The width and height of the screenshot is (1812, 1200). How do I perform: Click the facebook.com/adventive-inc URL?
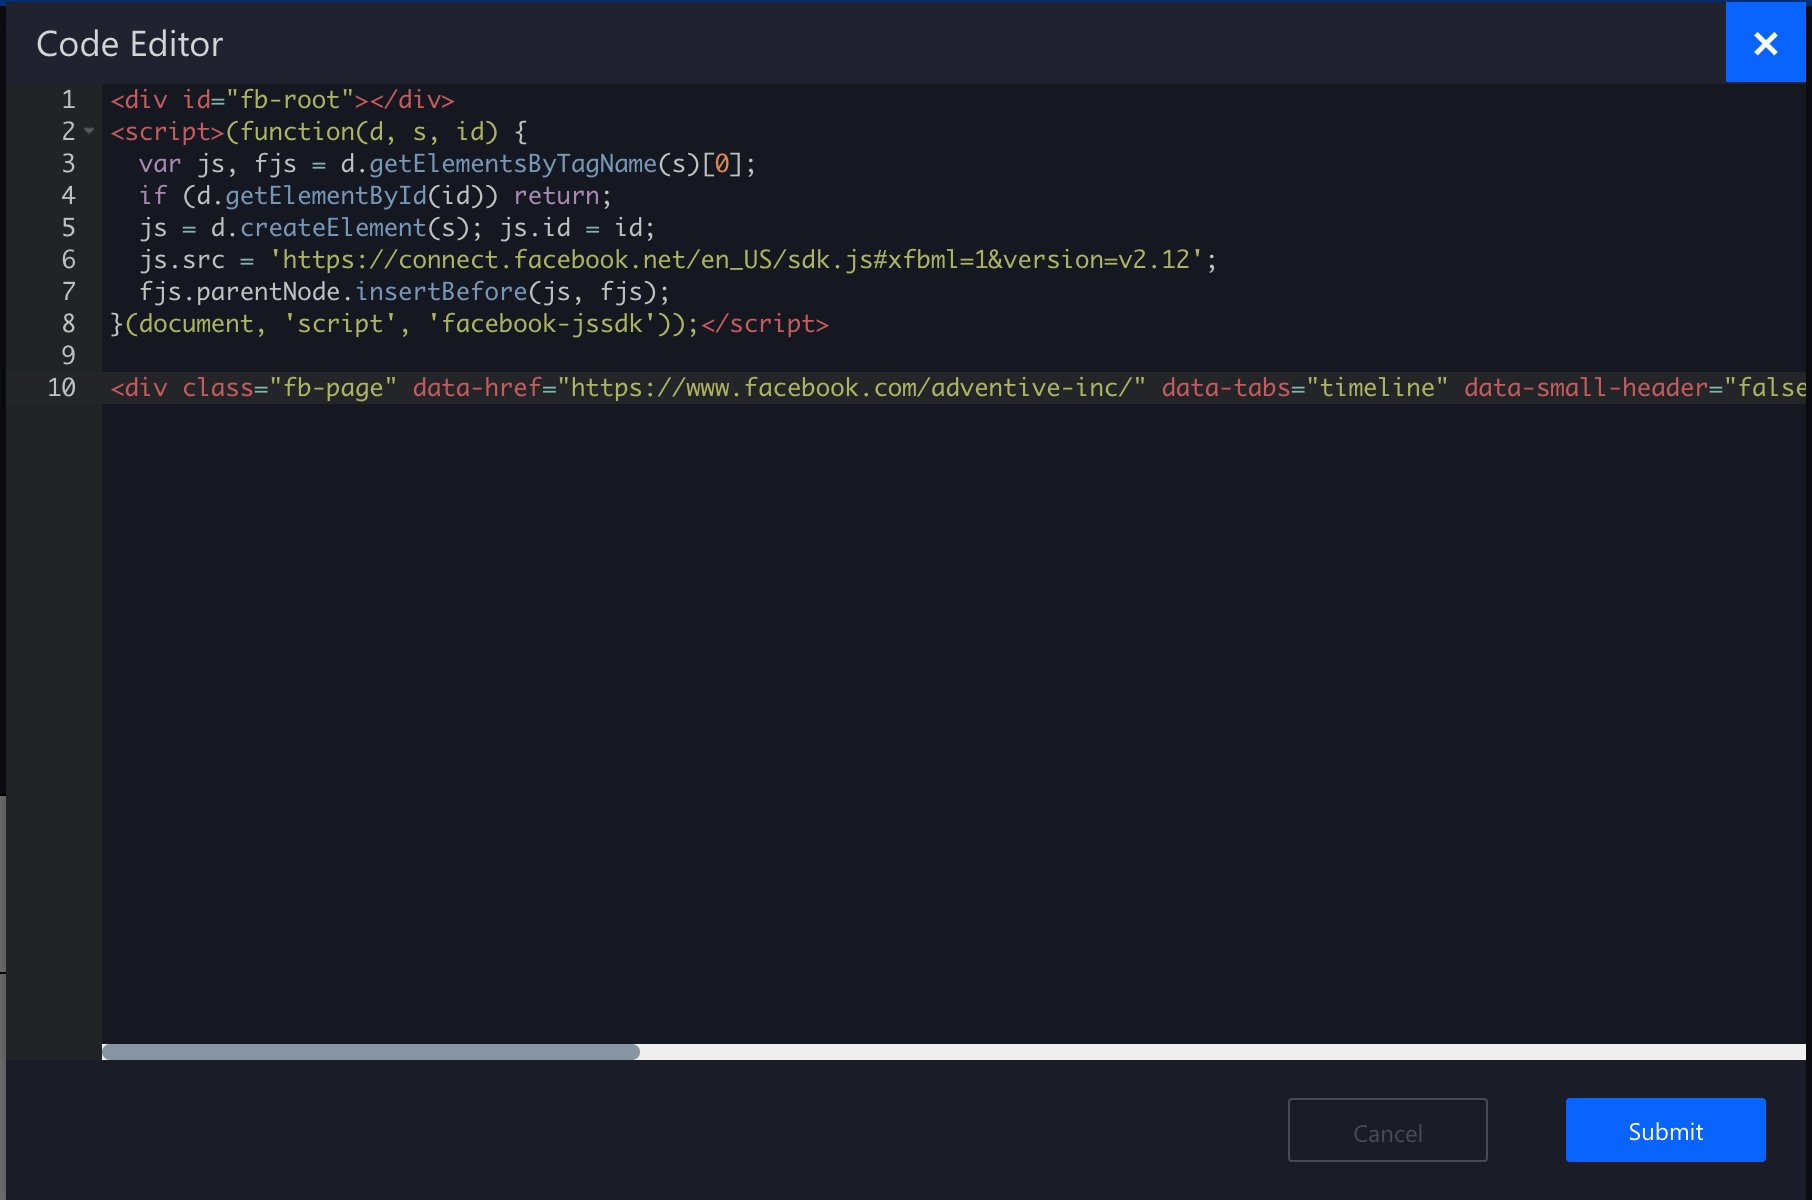[x=851, y=388]
